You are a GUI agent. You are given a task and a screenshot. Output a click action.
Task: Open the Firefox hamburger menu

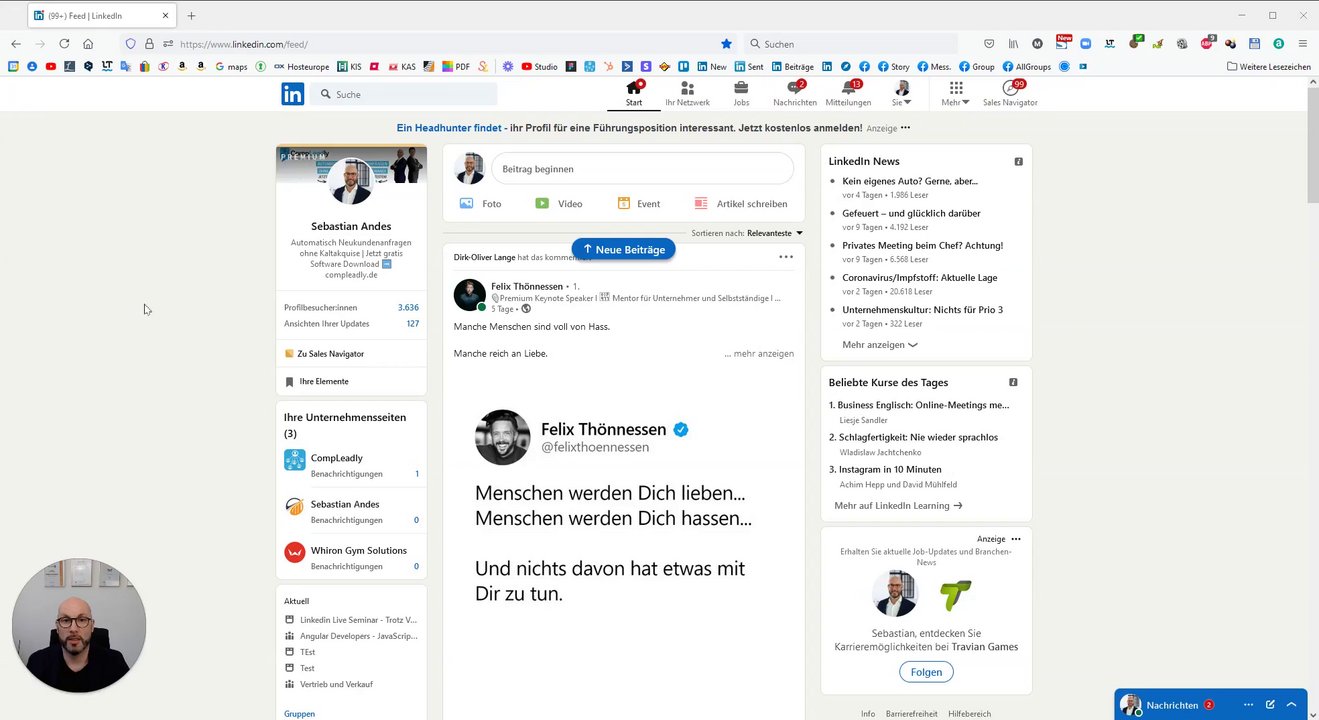point(1302,44)
